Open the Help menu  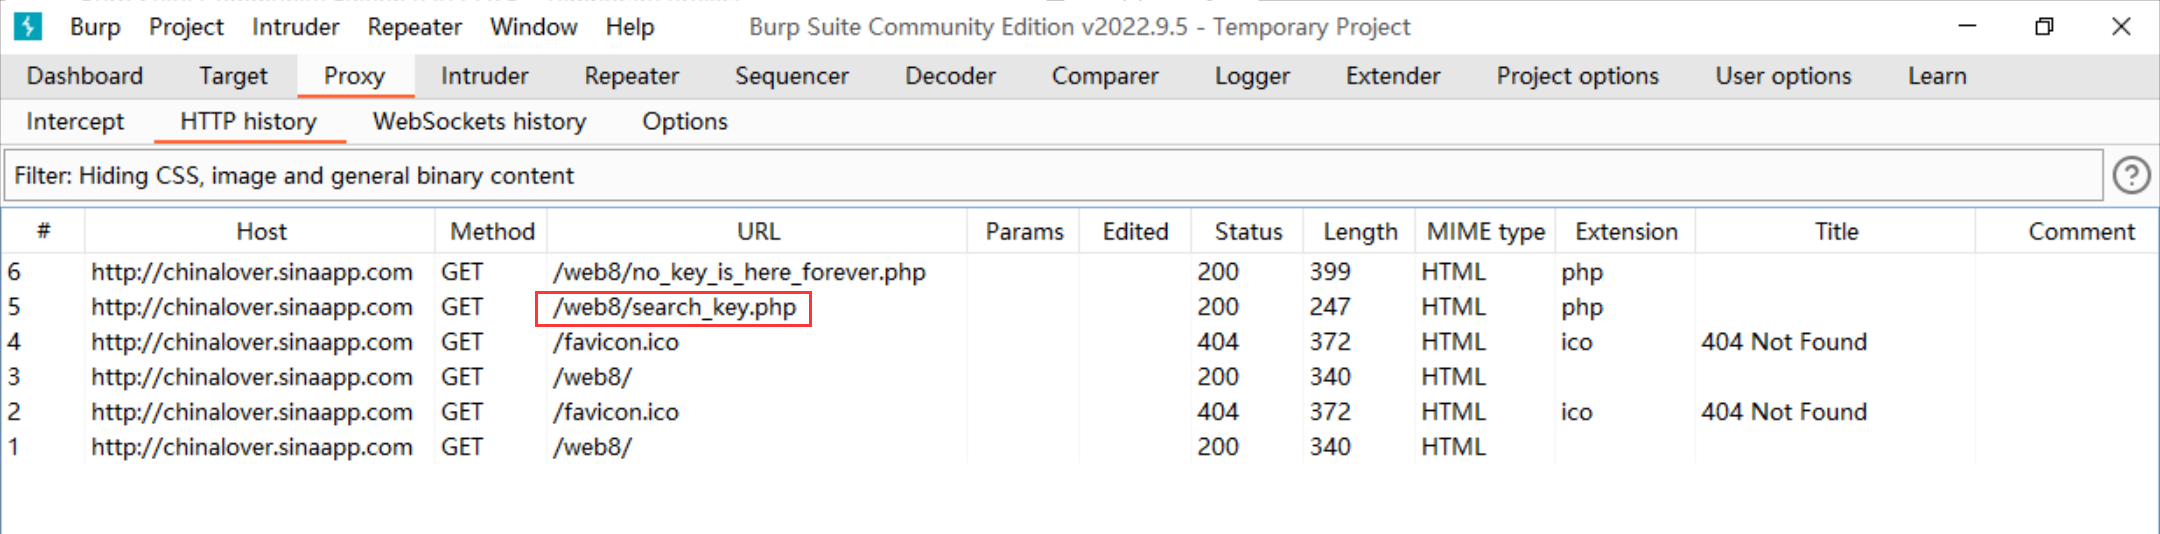click(630, 27)
